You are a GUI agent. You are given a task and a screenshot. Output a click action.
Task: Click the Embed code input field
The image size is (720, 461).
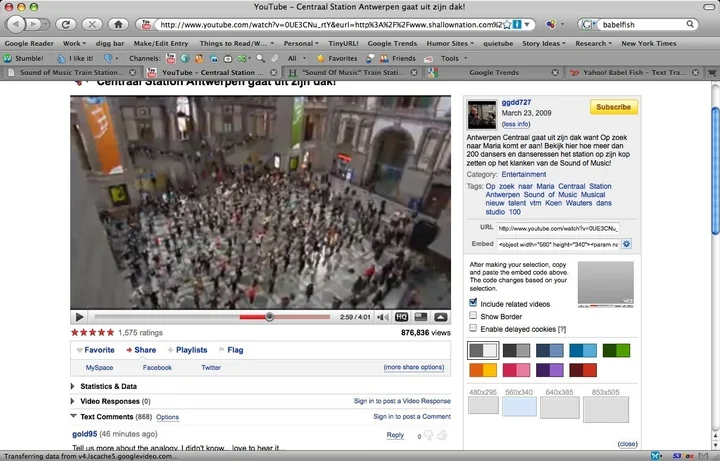[558, 244]
